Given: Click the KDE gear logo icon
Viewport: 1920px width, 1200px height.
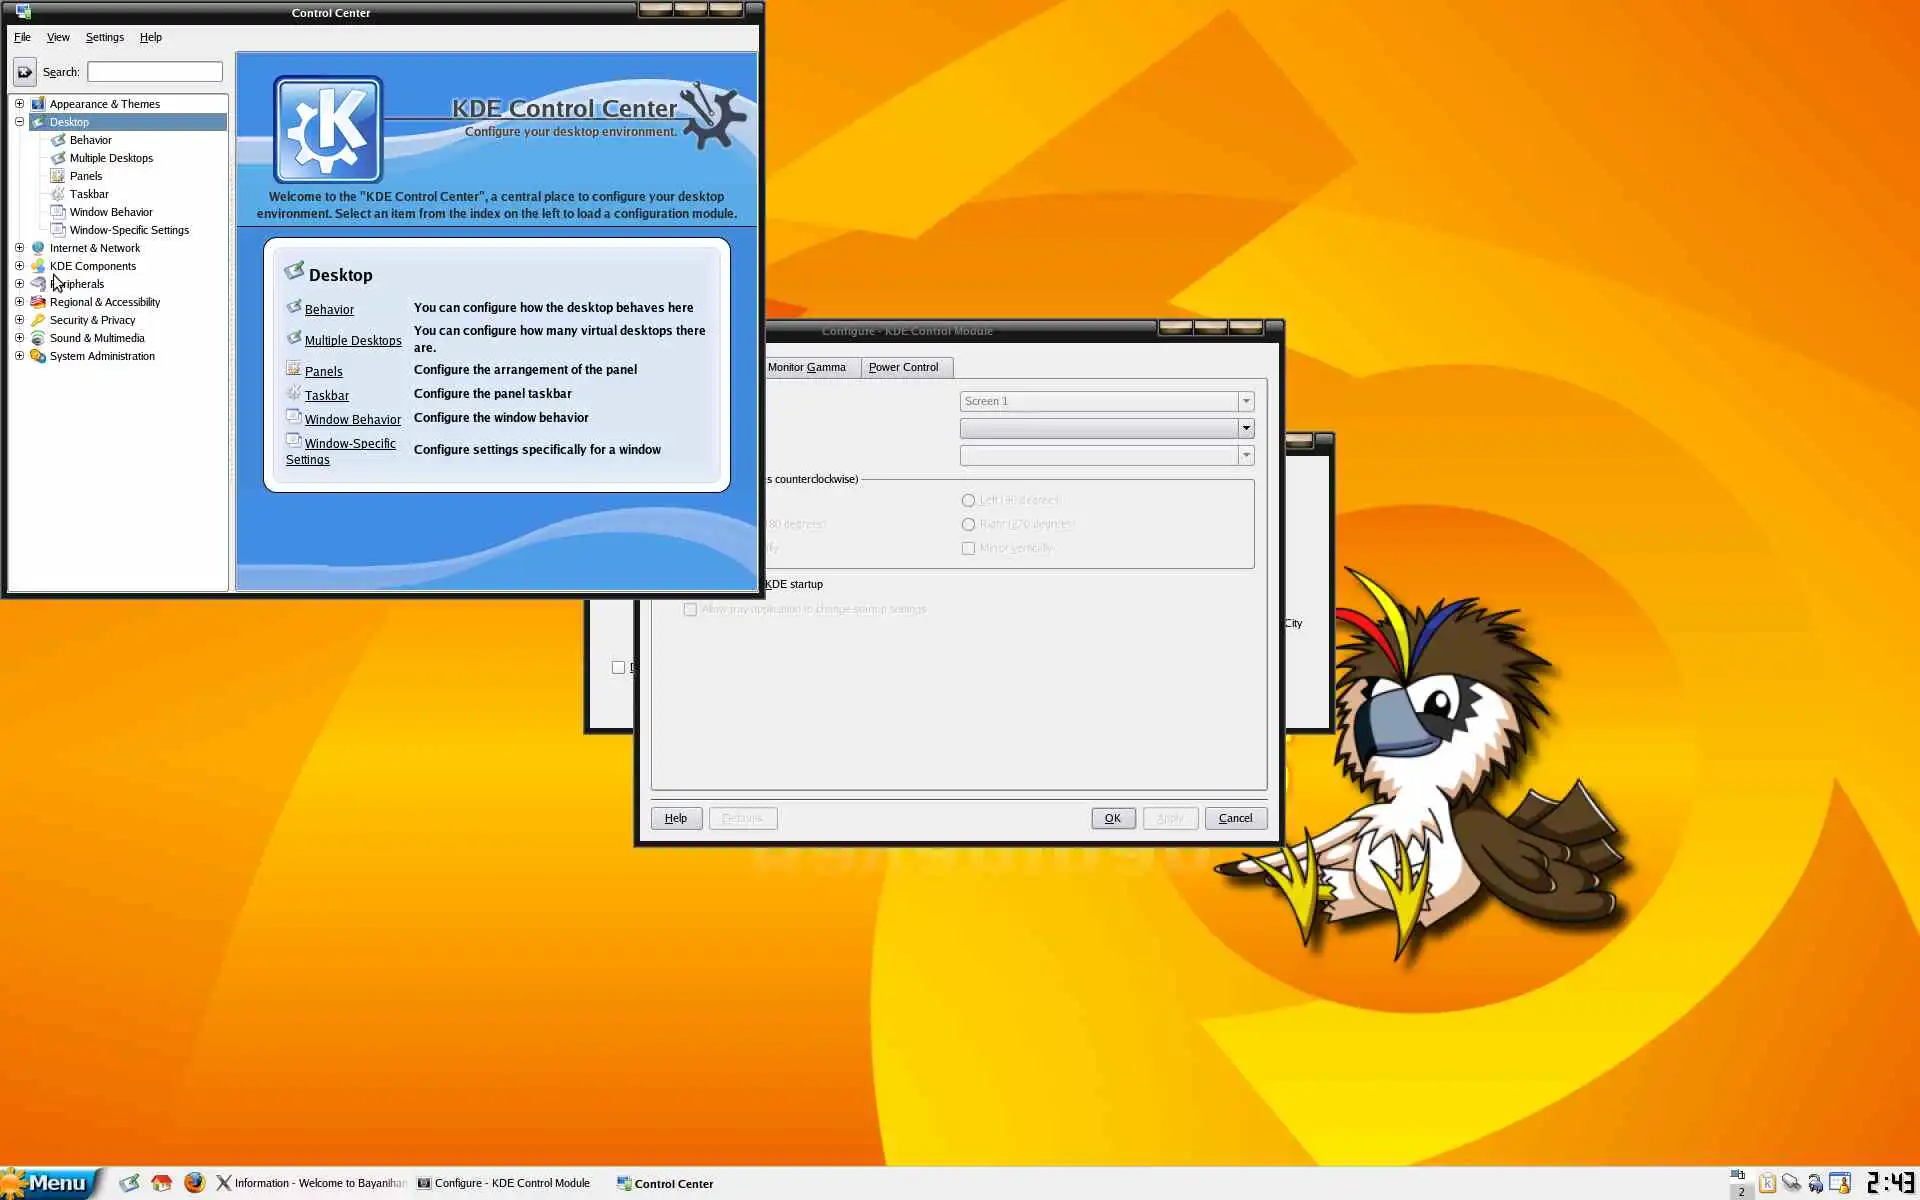Looking at the screenshot, I should click(328, 130).
